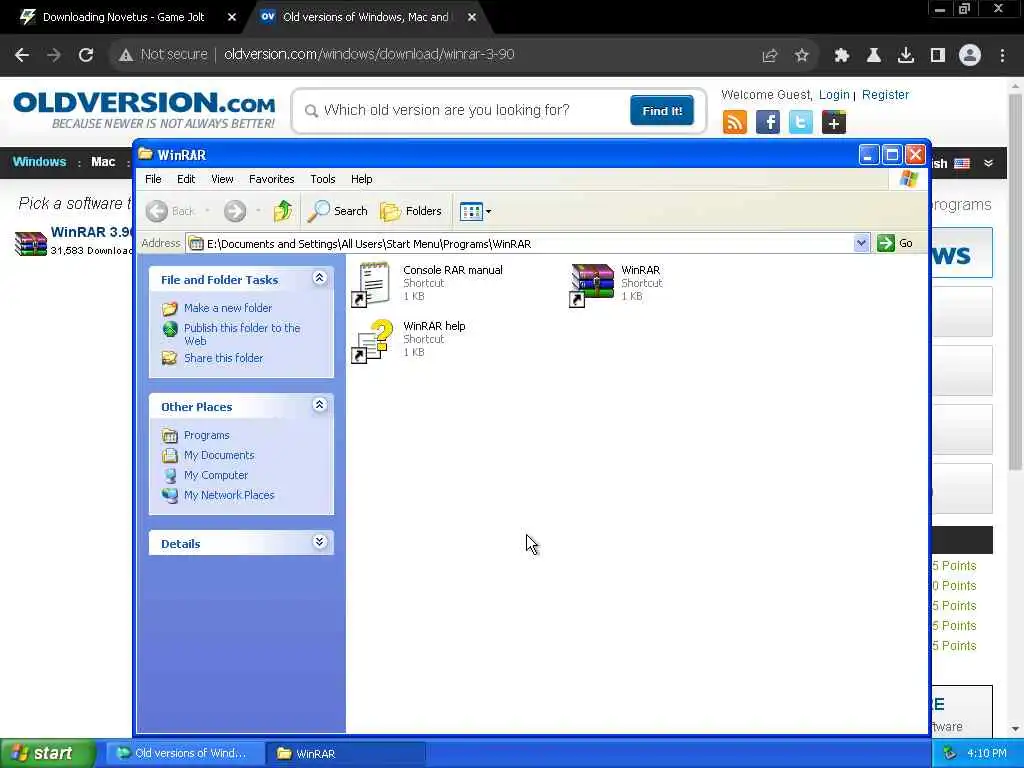The image size is (1024, 768).
Task: Open the Twitter icon on oldversion.com
Action: pos(801,122)
